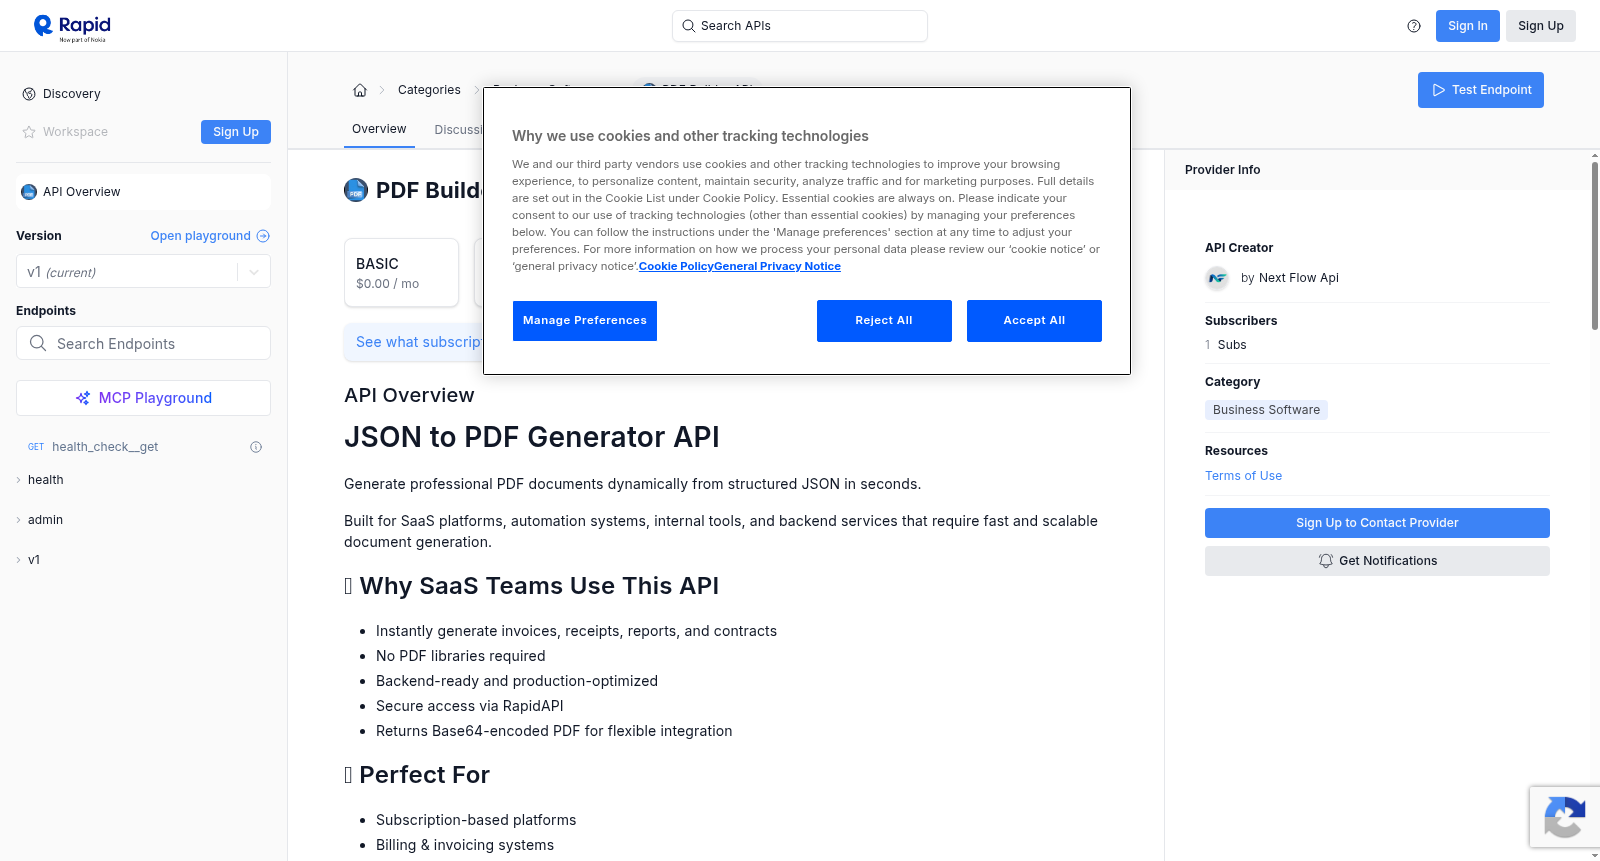Open the help question mark icon

coord(1414,26)
